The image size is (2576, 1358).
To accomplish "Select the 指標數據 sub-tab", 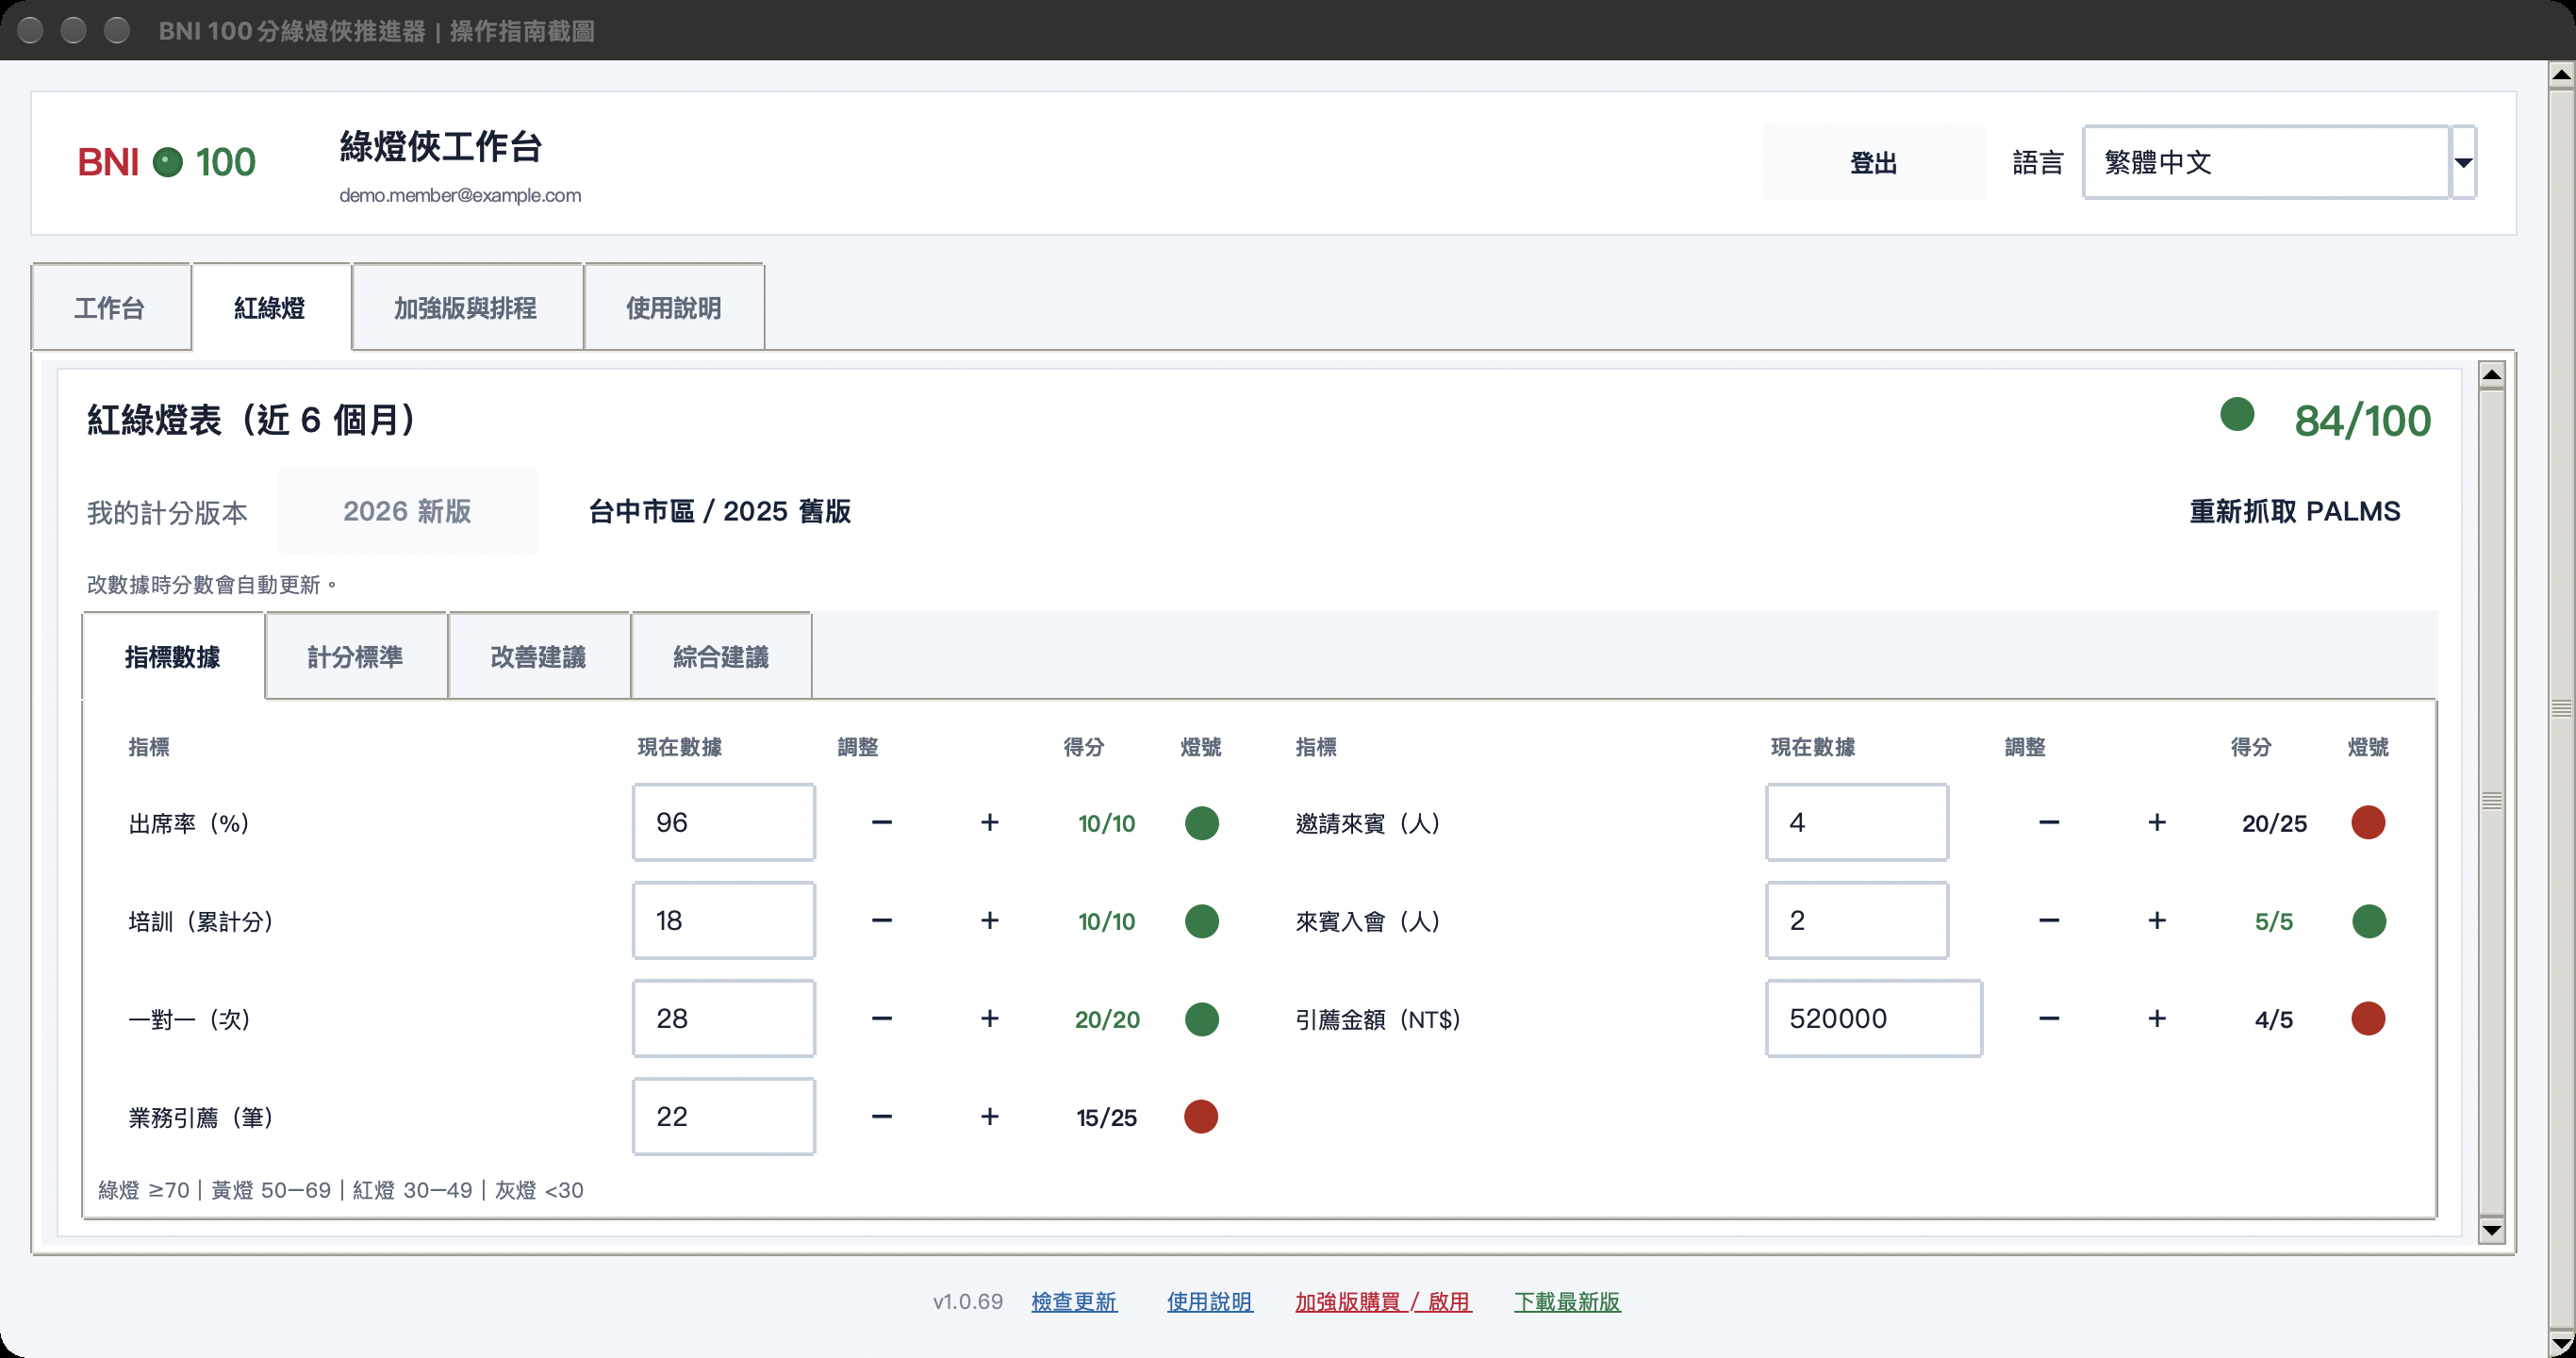I will tap(173, 656).
